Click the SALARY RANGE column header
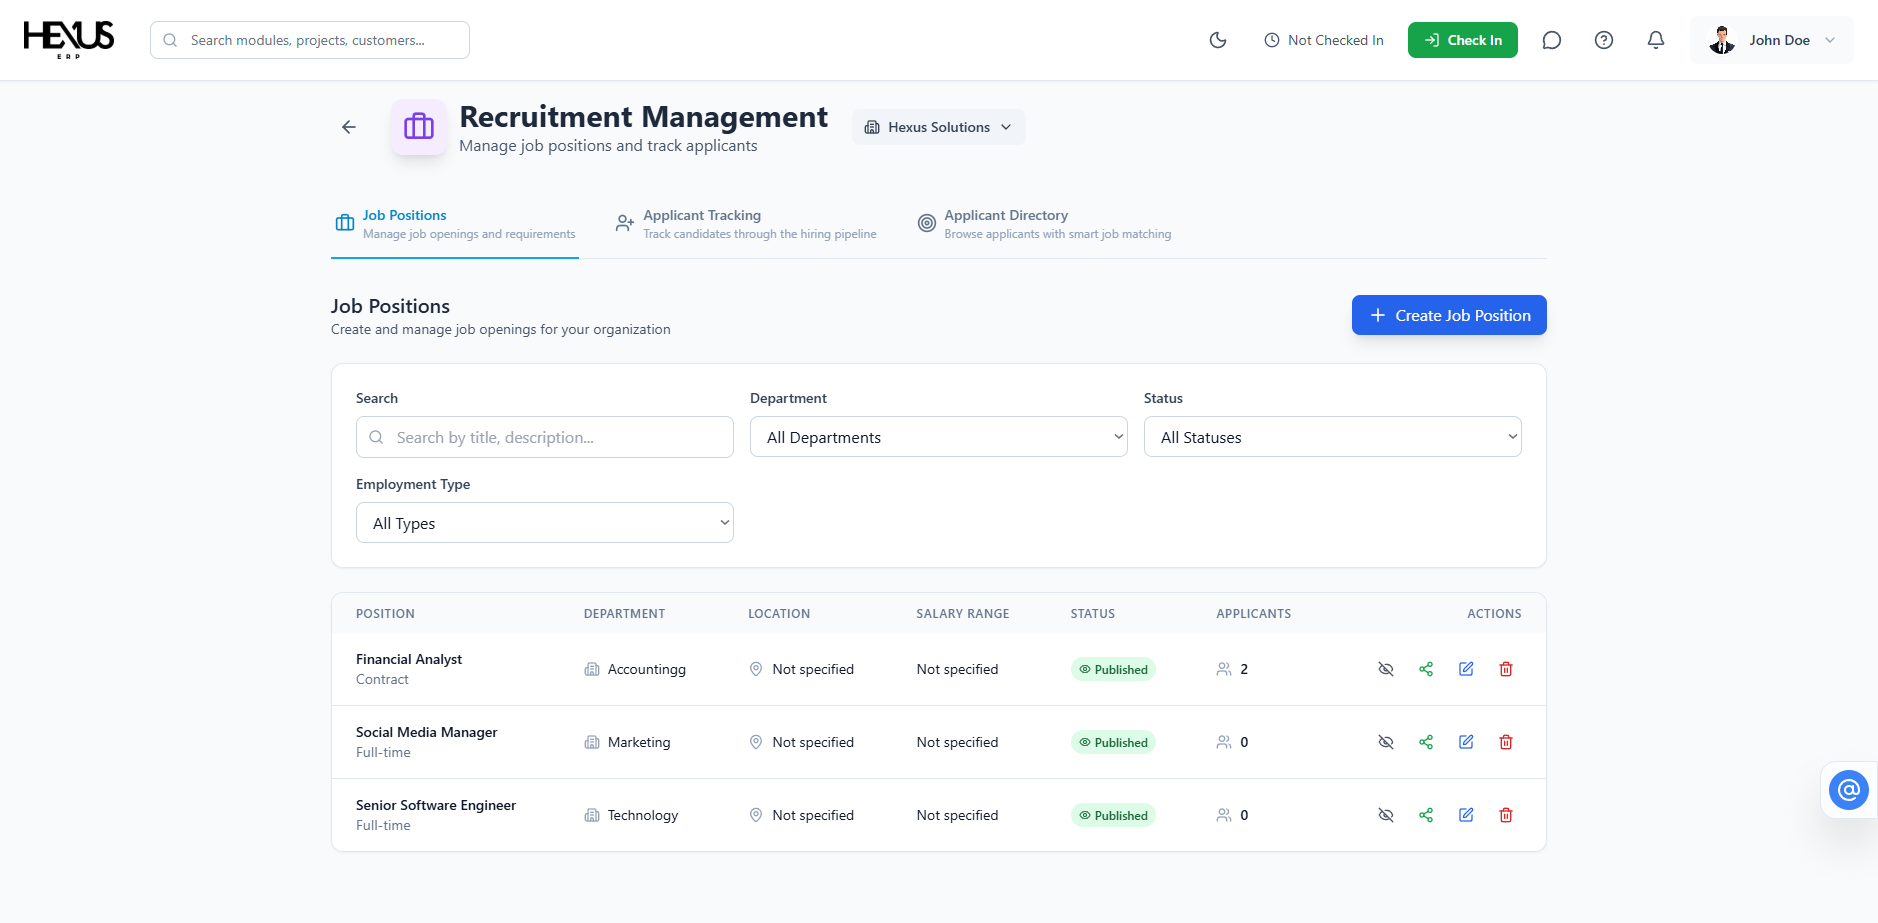1878x923 pixels. coord(963,614)
